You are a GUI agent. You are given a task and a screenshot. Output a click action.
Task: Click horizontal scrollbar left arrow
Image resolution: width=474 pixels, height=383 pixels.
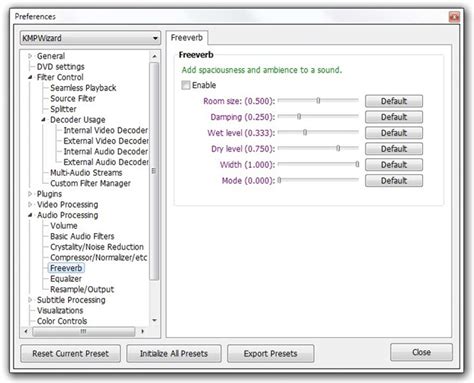click(26, 331)
